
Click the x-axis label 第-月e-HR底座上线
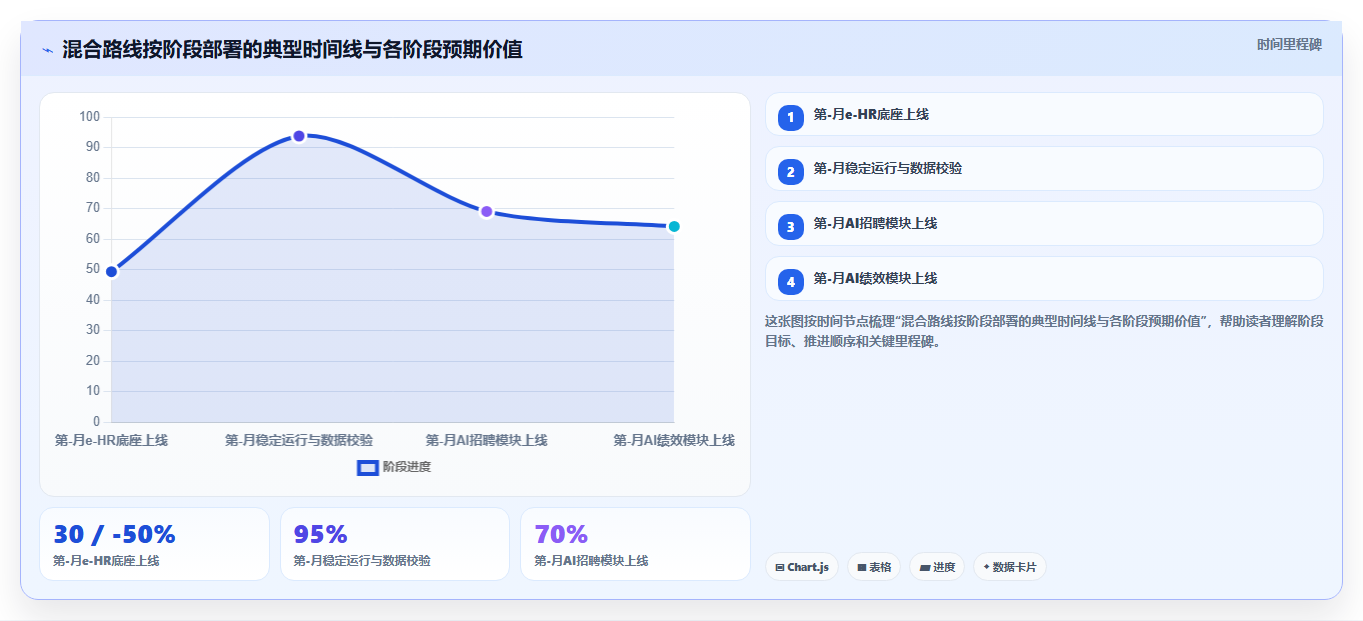pos(111,440)
